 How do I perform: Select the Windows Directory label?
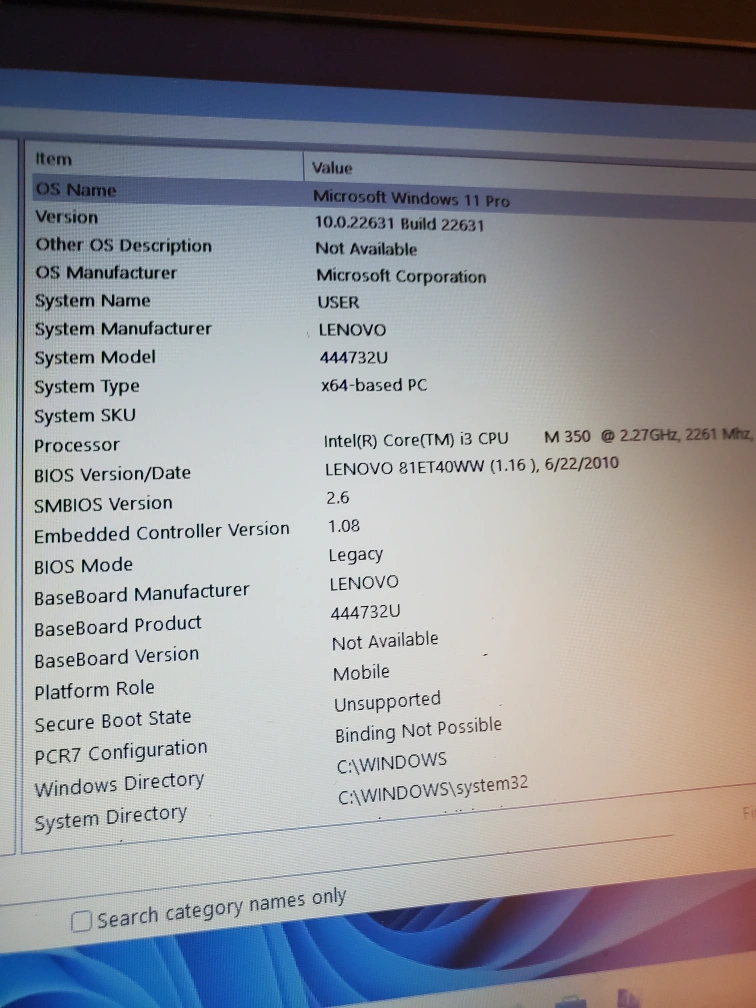tap(119, 784)
